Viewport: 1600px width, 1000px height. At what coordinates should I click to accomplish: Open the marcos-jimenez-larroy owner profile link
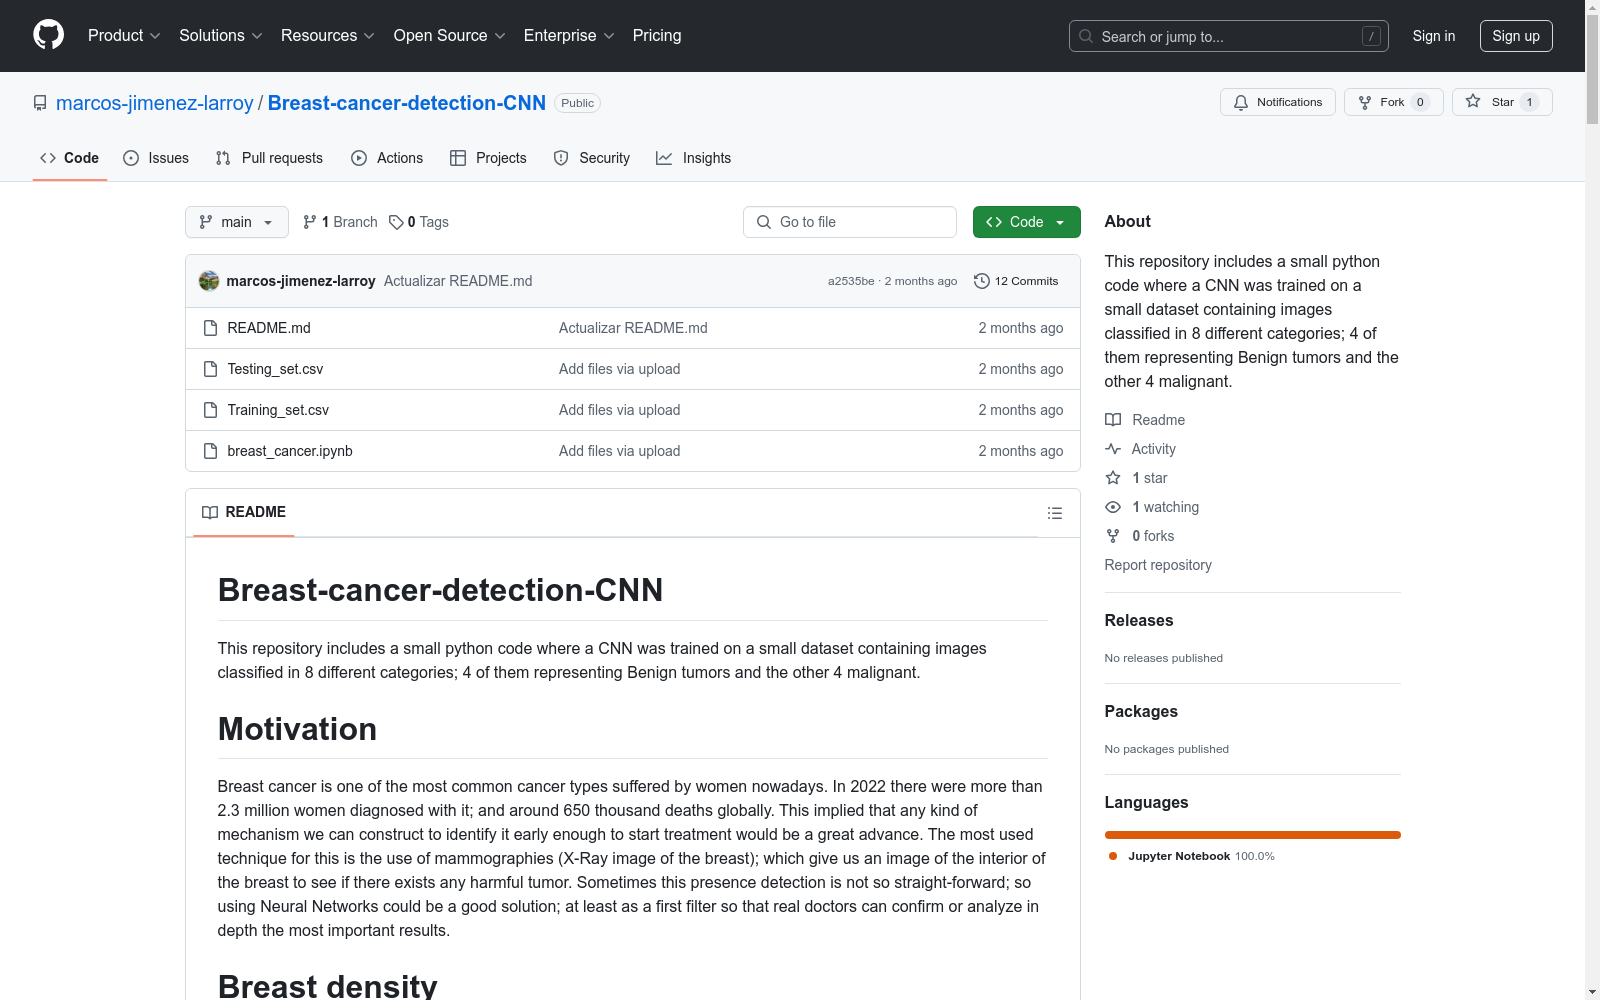click(x=155, y=103)
